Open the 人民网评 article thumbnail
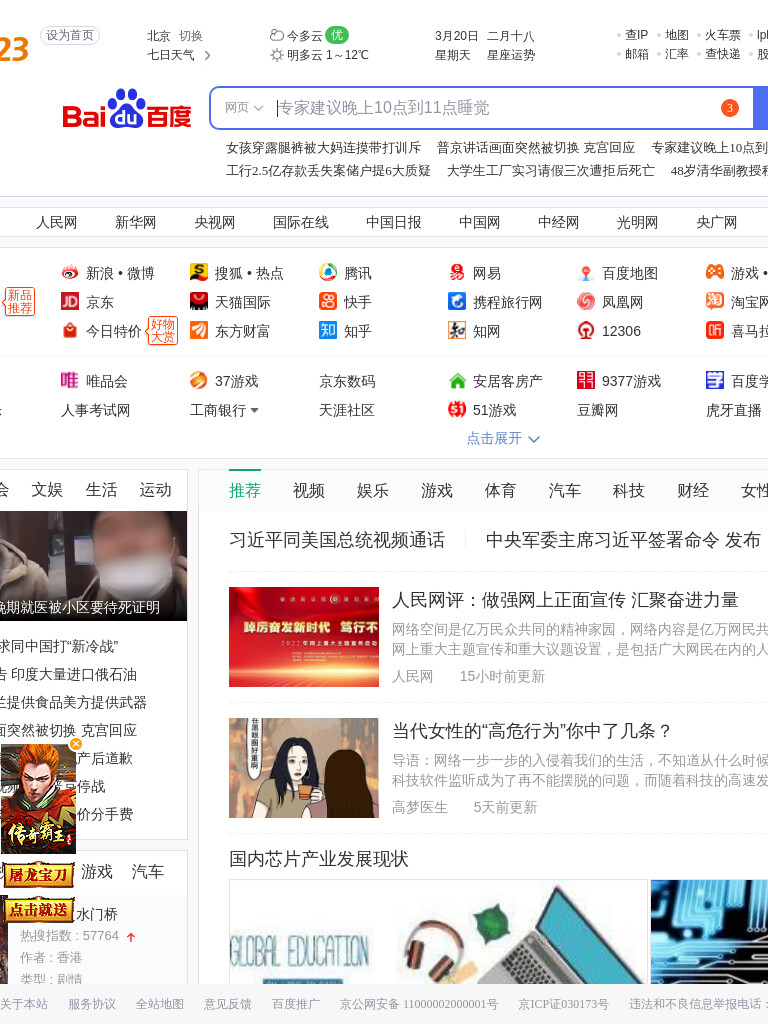The height and width of the screenshot is (1024, 768). (x=304, y=637)
